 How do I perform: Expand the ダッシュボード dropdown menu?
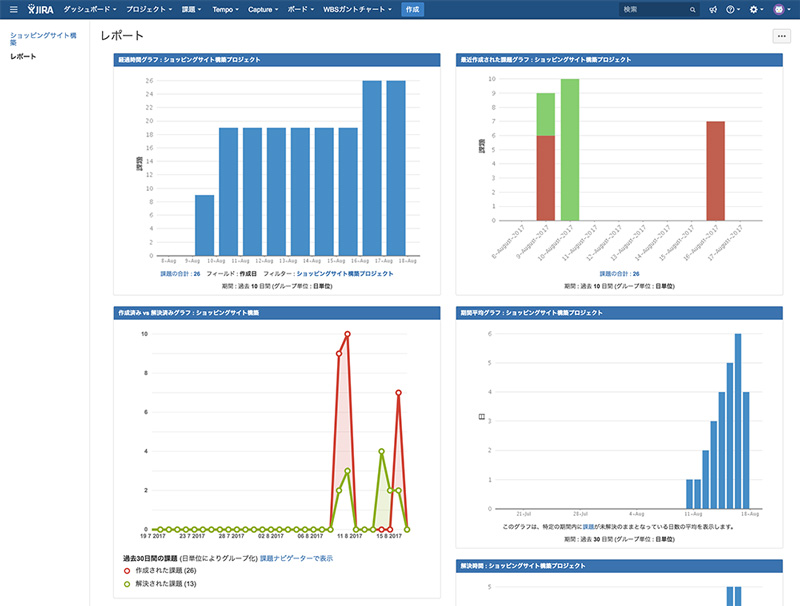[90, 9]
